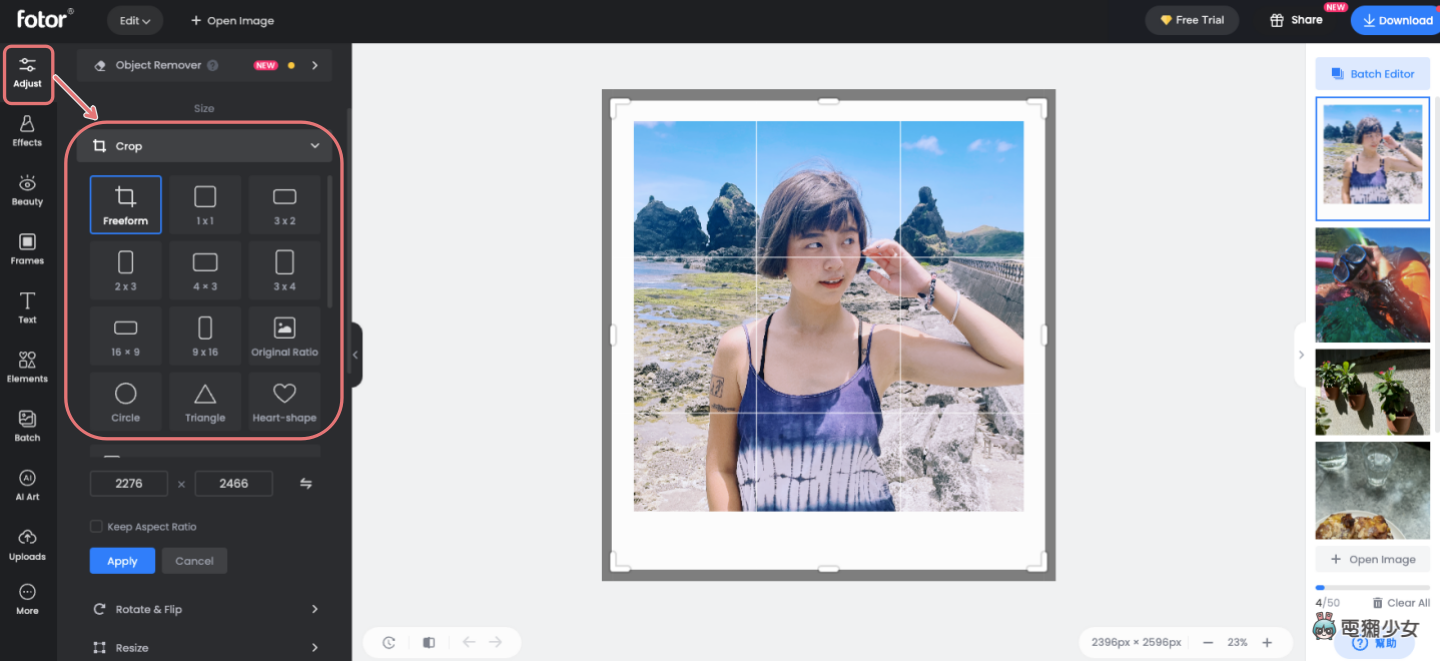Open the Edit dropdown menu
Image resolution: width=1440 pixels, height=661 pixels.
click(x=135, y=20)
